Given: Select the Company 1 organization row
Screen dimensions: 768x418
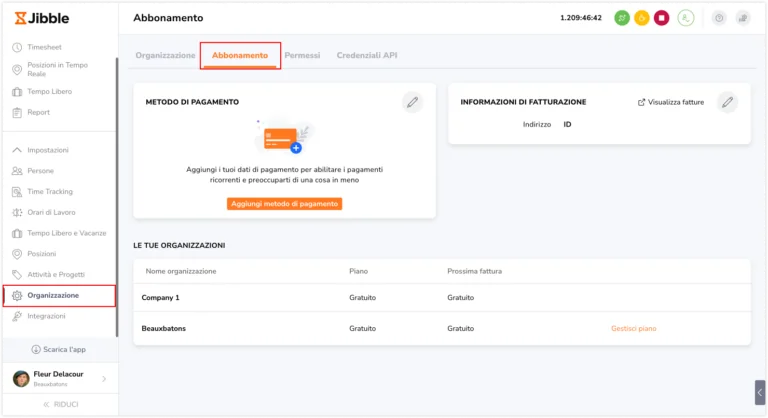Looking at the screenshot, I should click(160, 297).
